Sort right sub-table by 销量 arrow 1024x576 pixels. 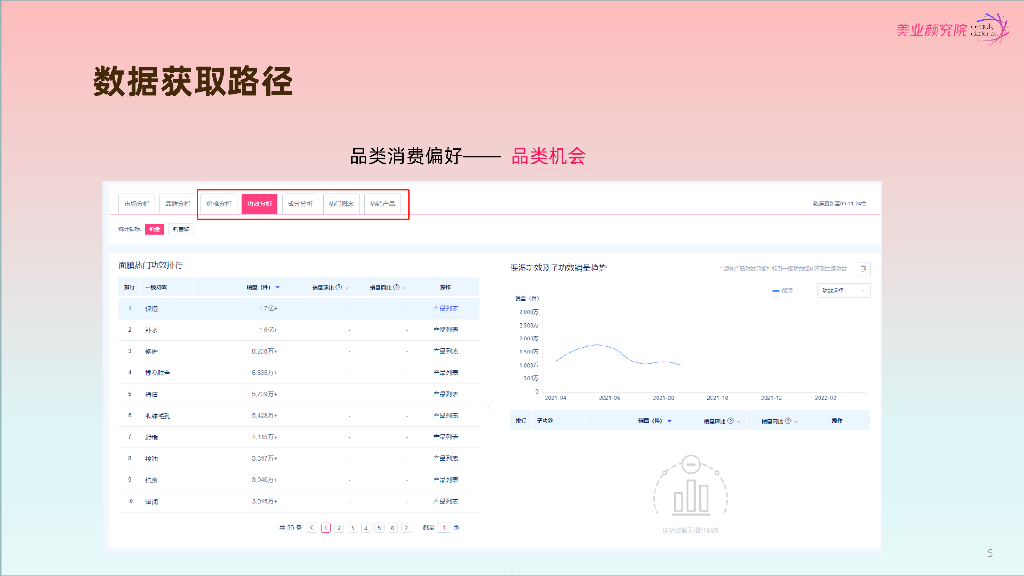pyautogui.click(x=669, y=421)
